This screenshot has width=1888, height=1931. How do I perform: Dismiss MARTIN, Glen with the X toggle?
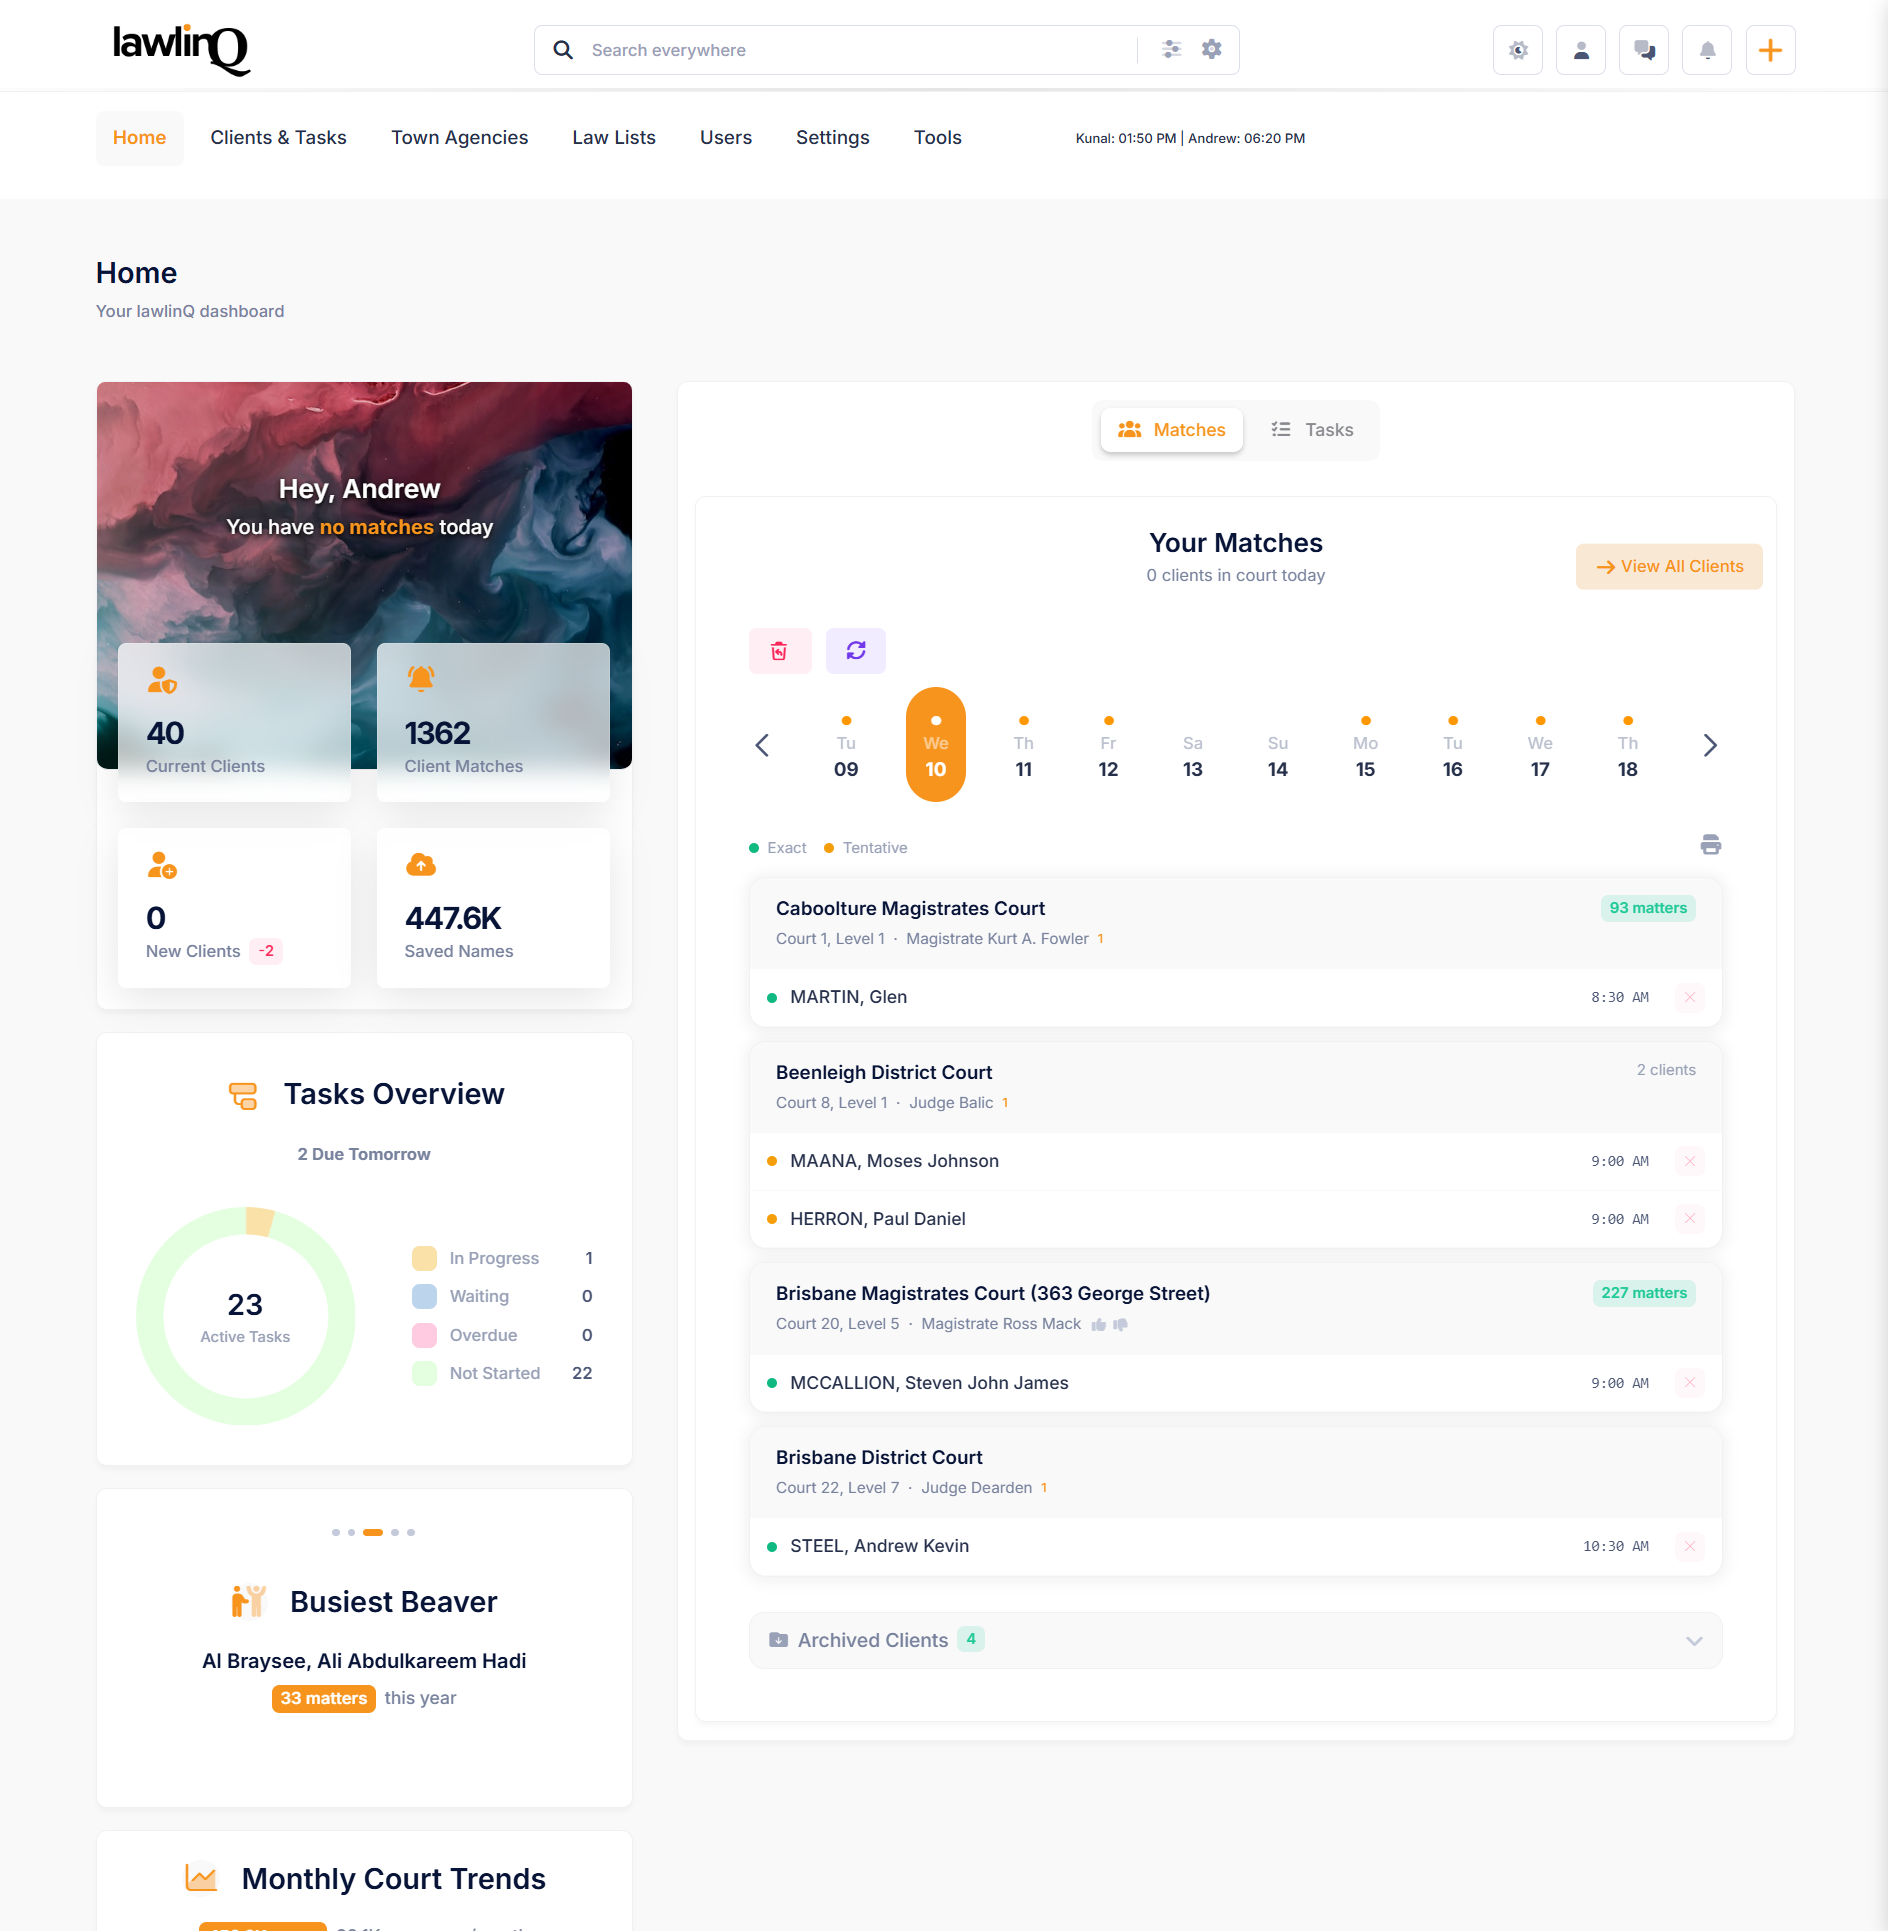(1690, 997)
